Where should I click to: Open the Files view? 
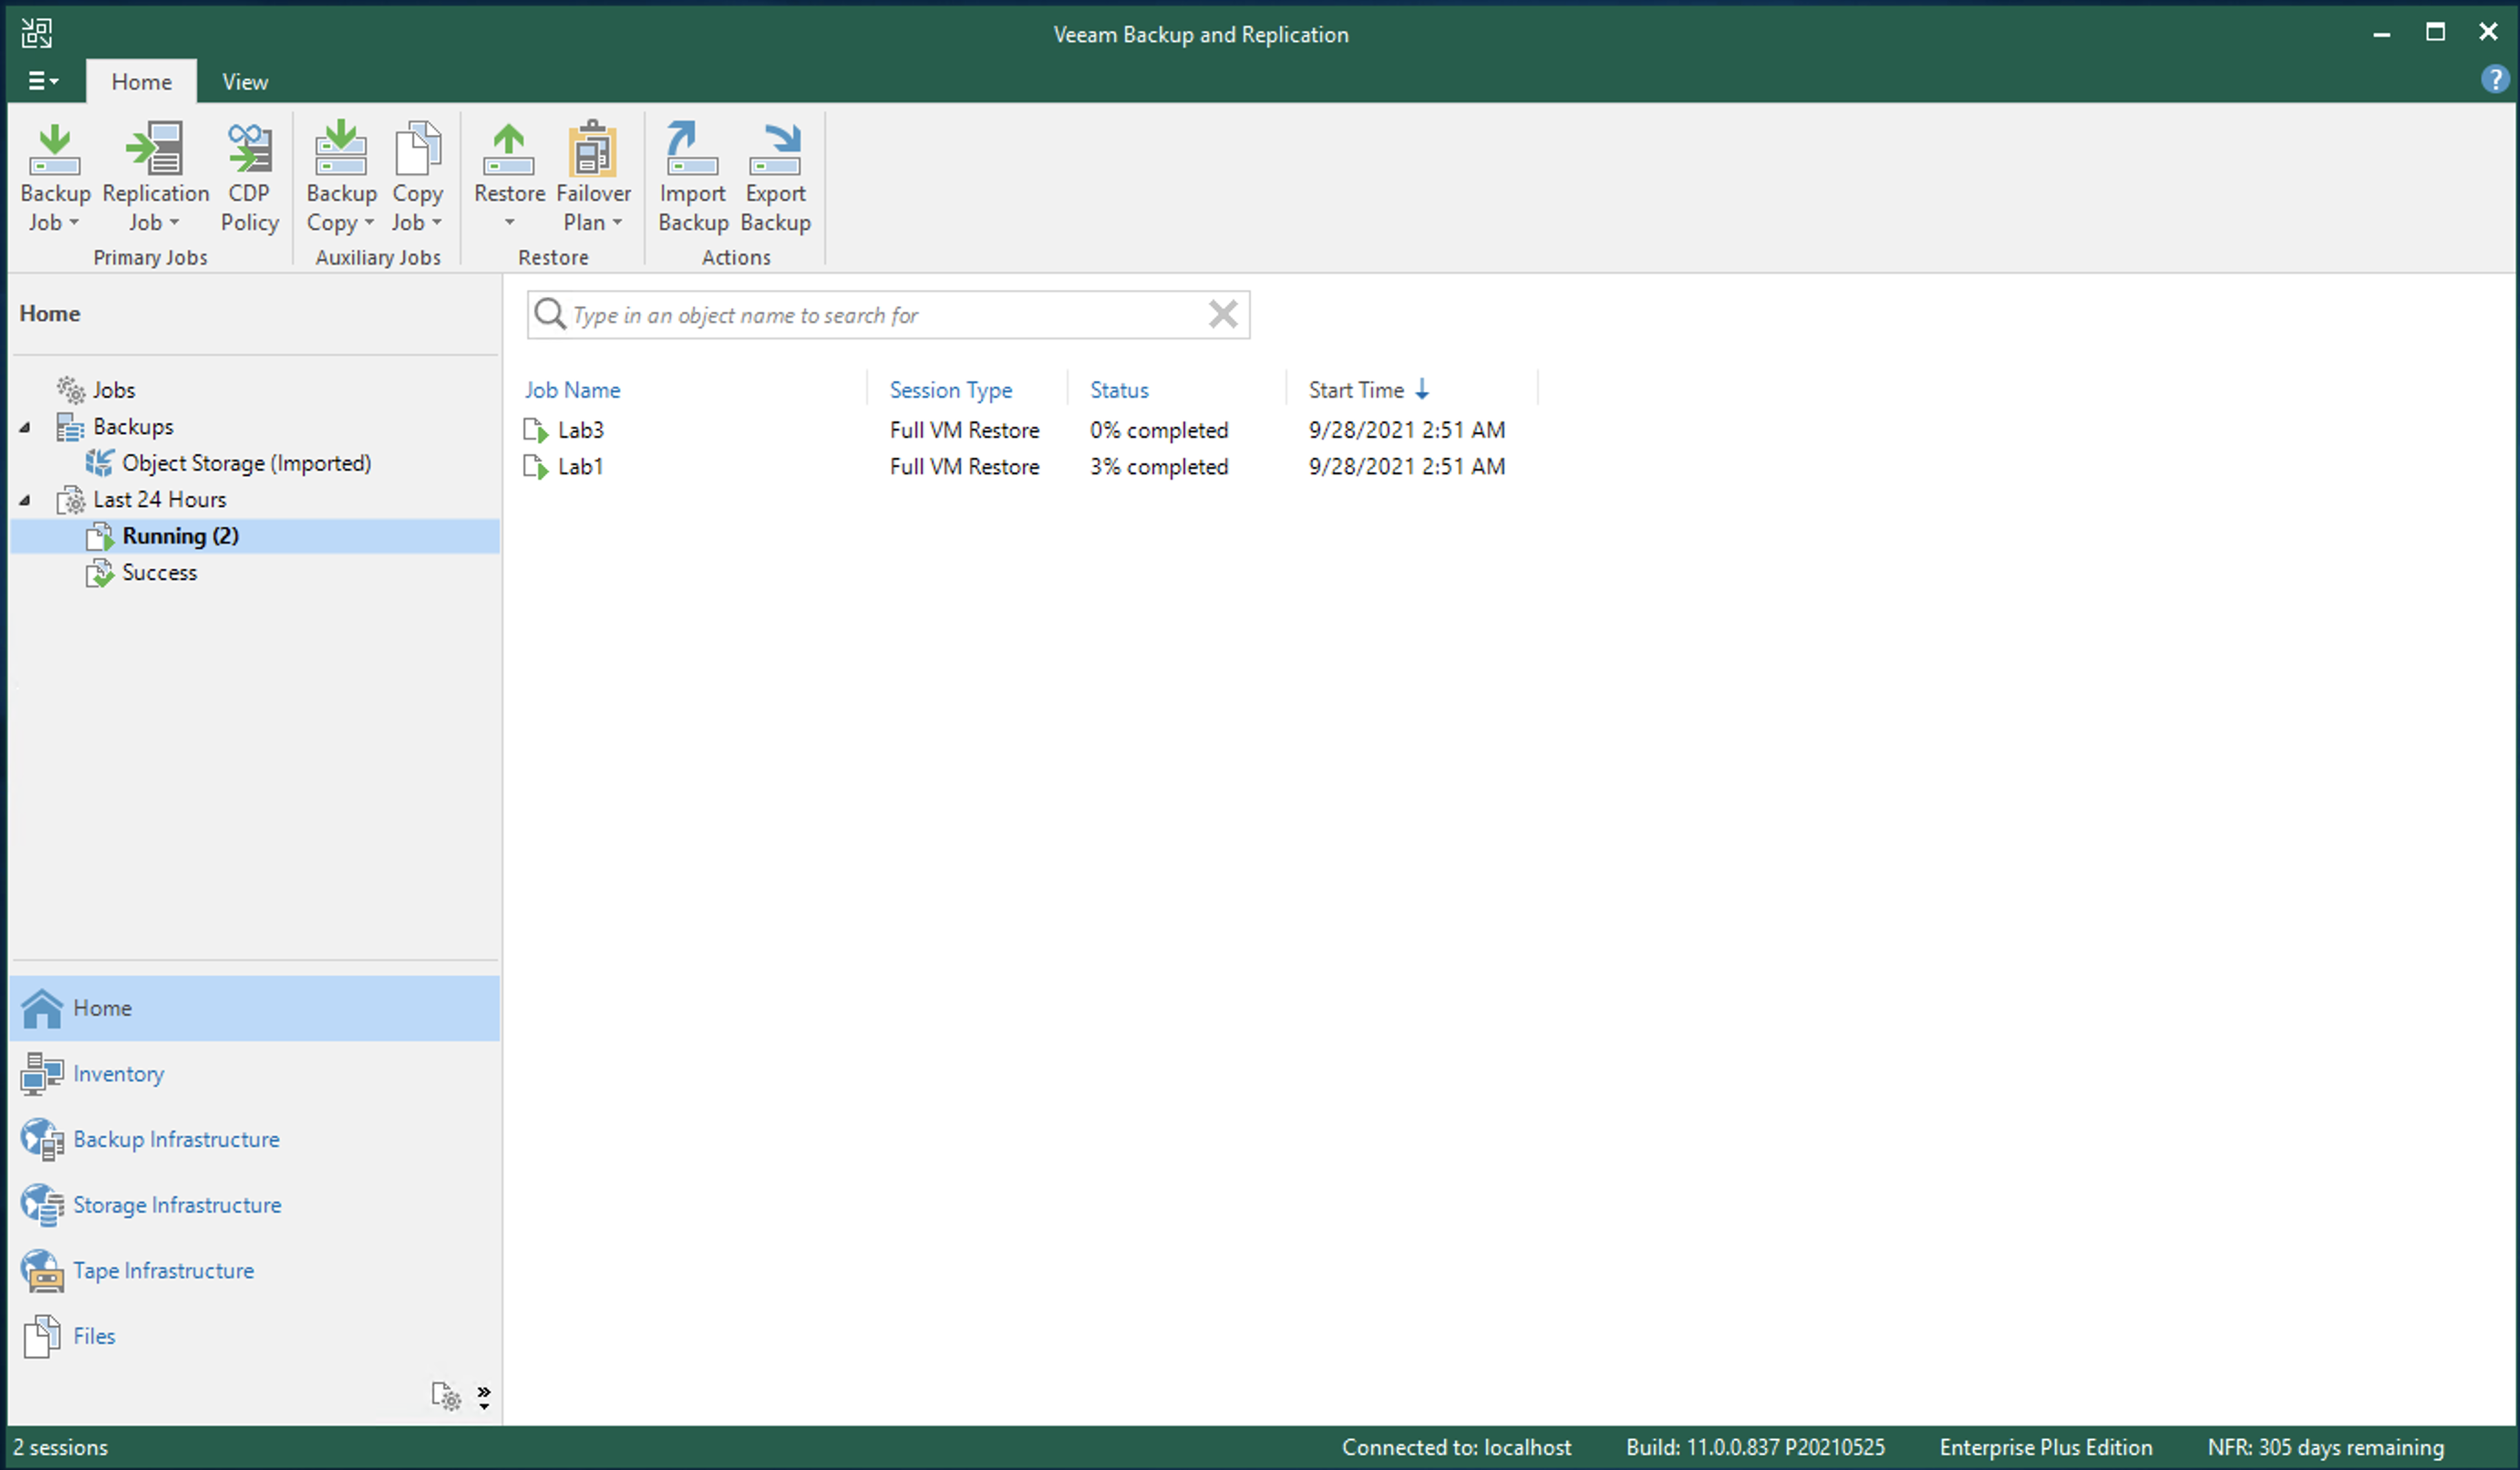tap(94, 1337)
